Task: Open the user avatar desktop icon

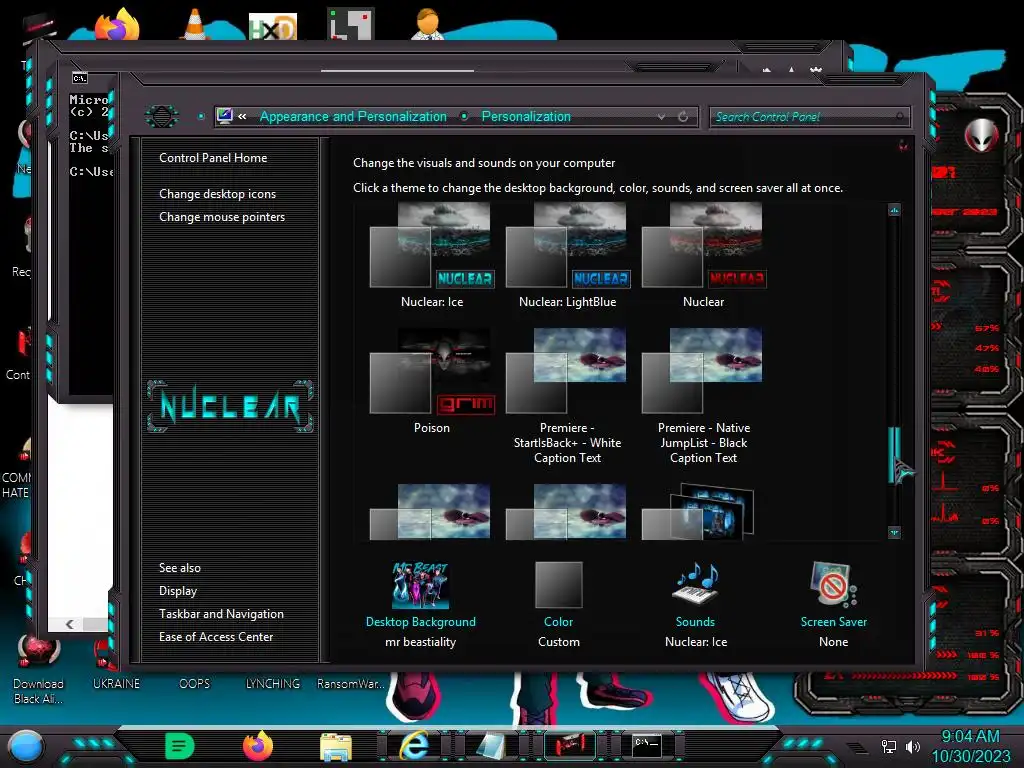Action: coord(427,24)
